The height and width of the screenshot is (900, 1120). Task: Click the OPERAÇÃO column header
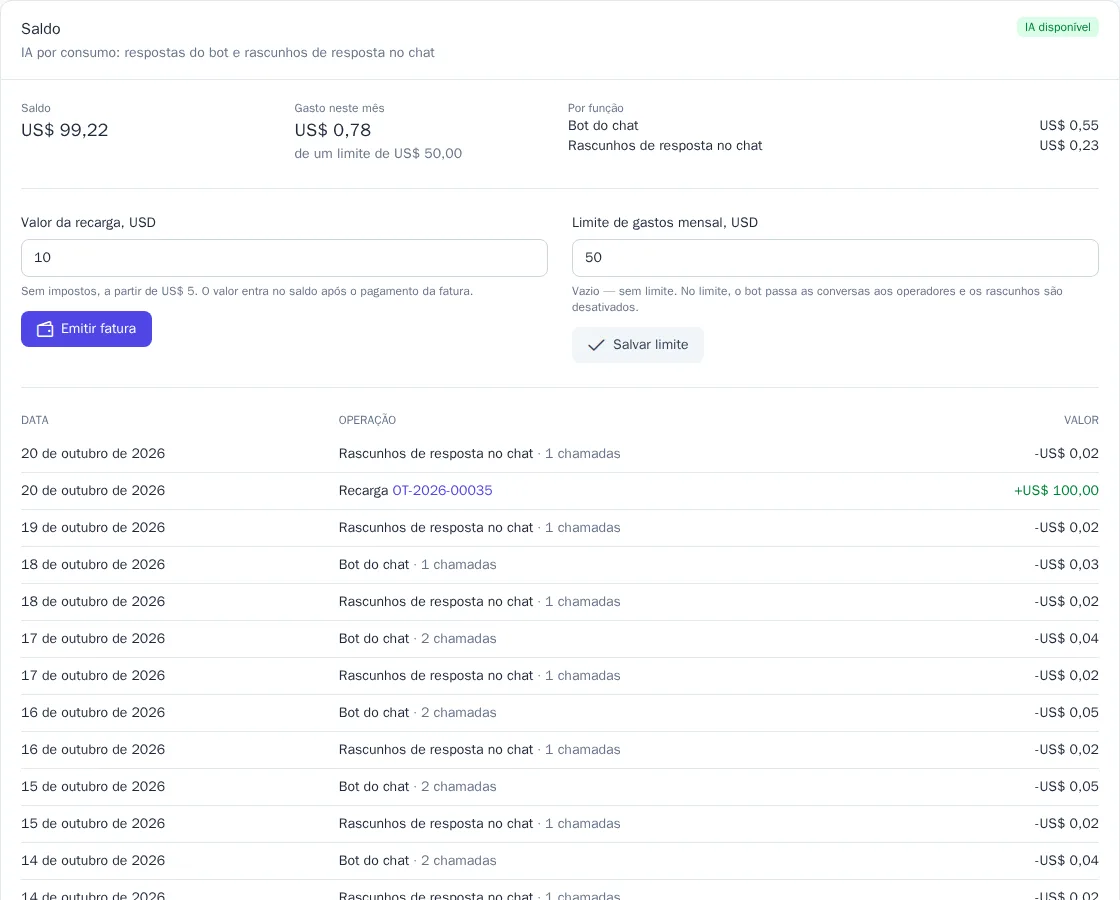pyautogui.click(x=367, y=420)
